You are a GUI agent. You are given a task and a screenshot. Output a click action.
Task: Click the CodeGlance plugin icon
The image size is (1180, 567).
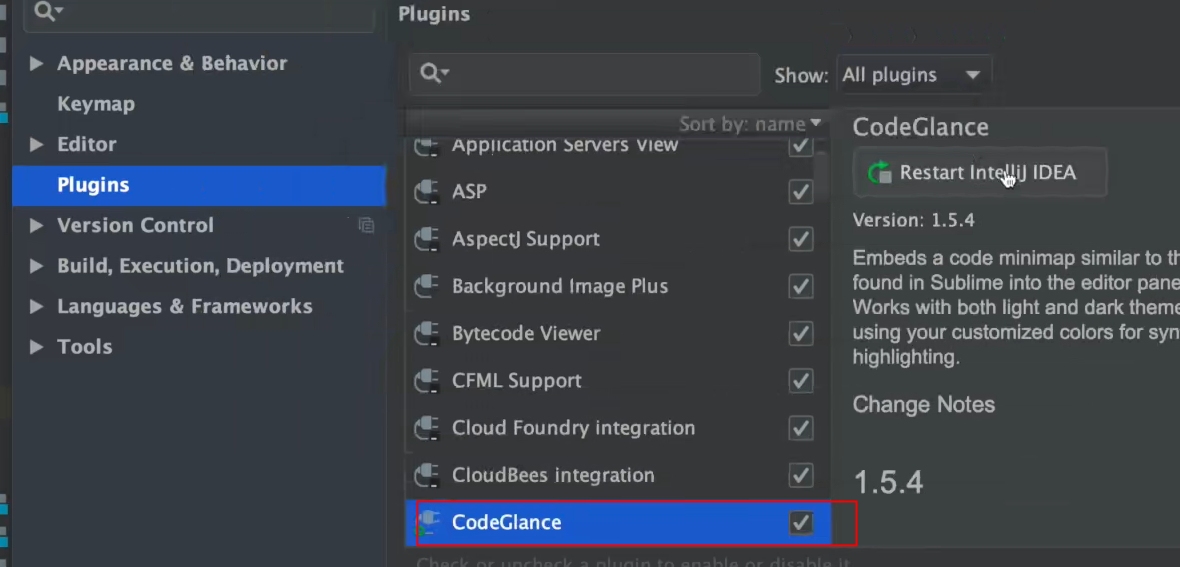tap(427, 522)
